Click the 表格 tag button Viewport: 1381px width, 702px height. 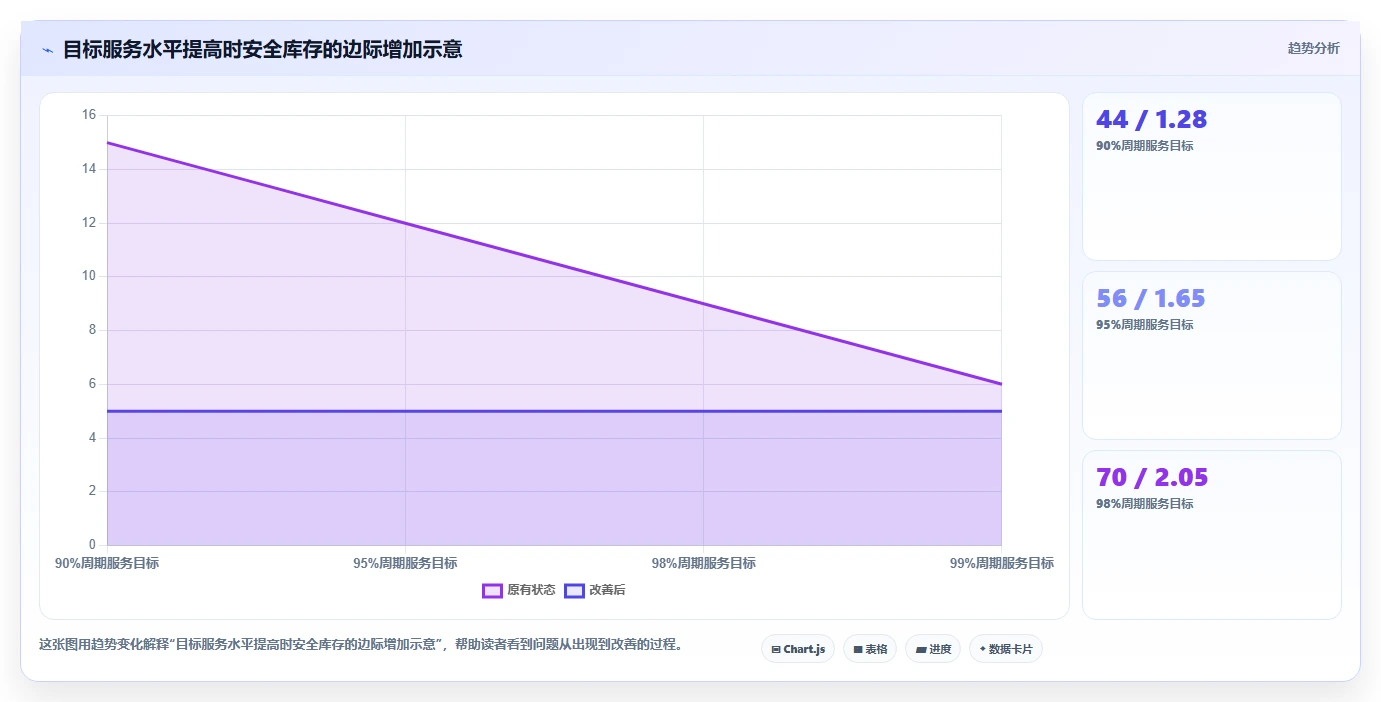click(x=870, y=649)
